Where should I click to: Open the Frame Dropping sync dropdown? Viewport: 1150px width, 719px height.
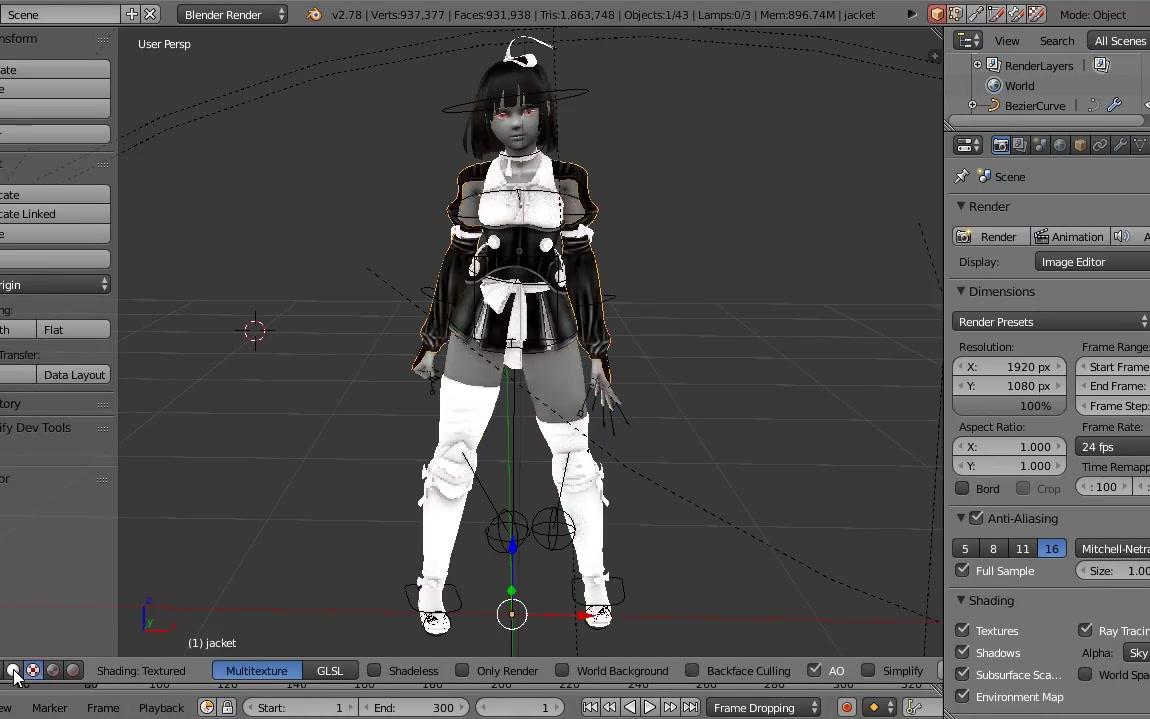click(763, 707)
